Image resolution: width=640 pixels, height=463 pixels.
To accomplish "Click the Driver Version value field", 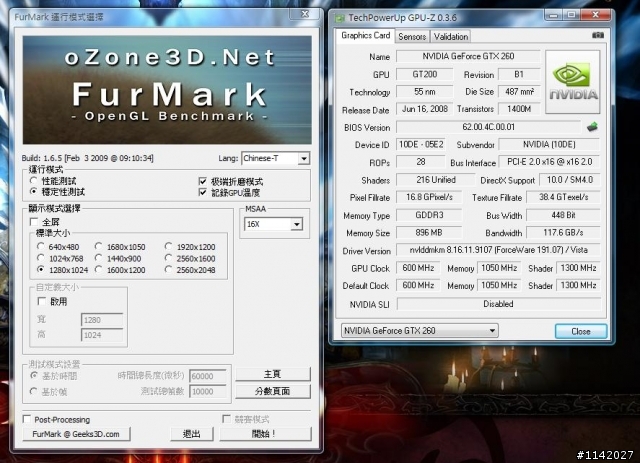I will 498,250.
